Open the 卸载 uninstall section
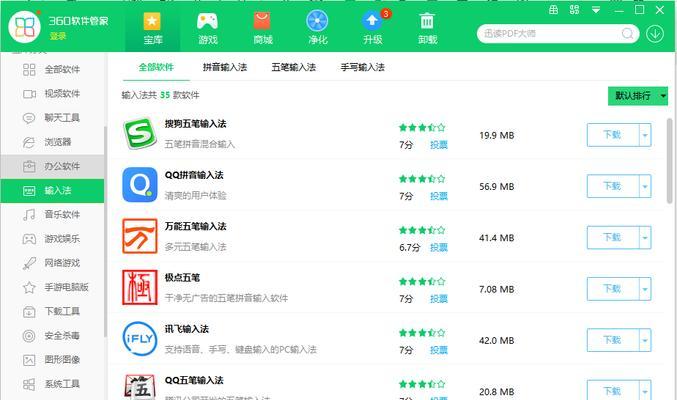 [x=427, y=28]
